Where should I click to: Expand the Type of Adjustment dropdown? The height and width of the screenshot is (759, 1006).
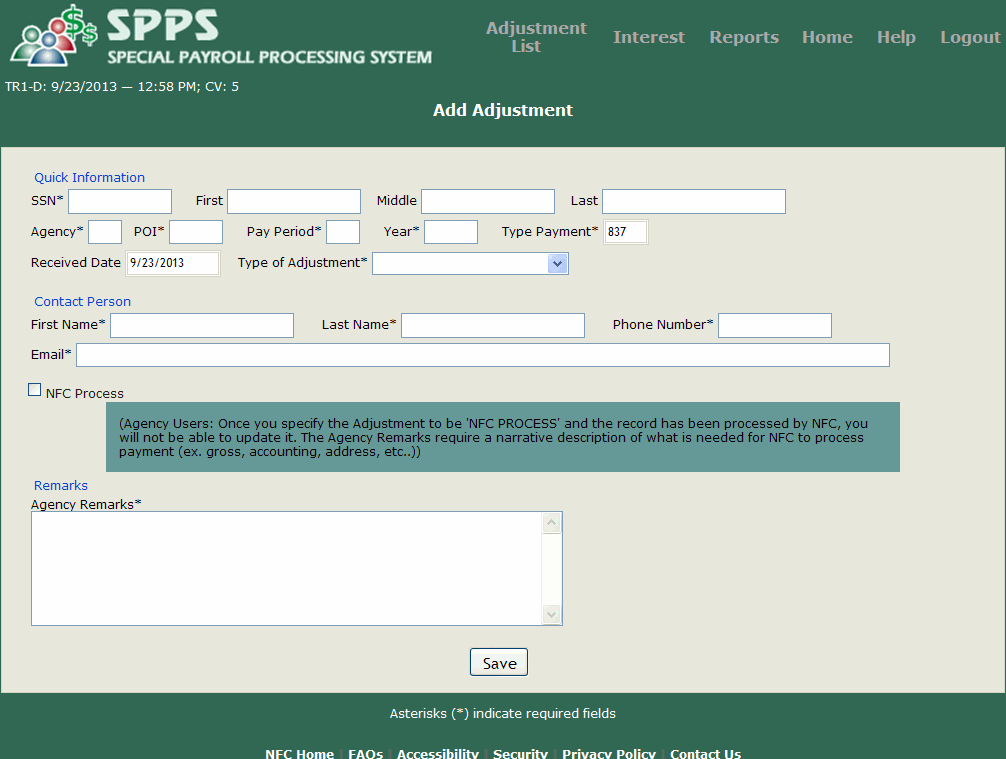[470, 264]
